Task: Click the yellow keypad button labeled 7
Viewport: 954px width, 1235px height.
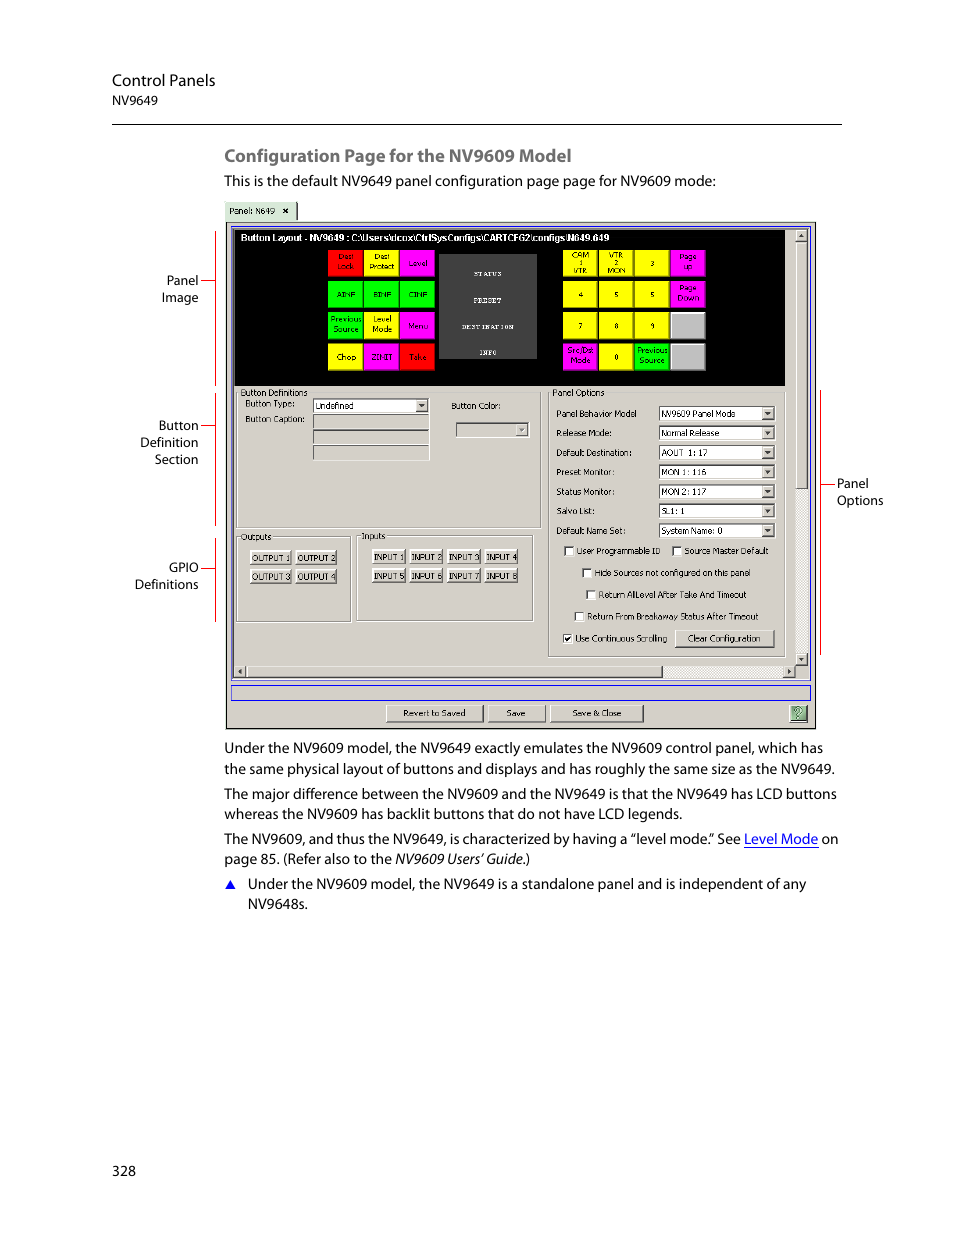Action: tap(580, 326)
